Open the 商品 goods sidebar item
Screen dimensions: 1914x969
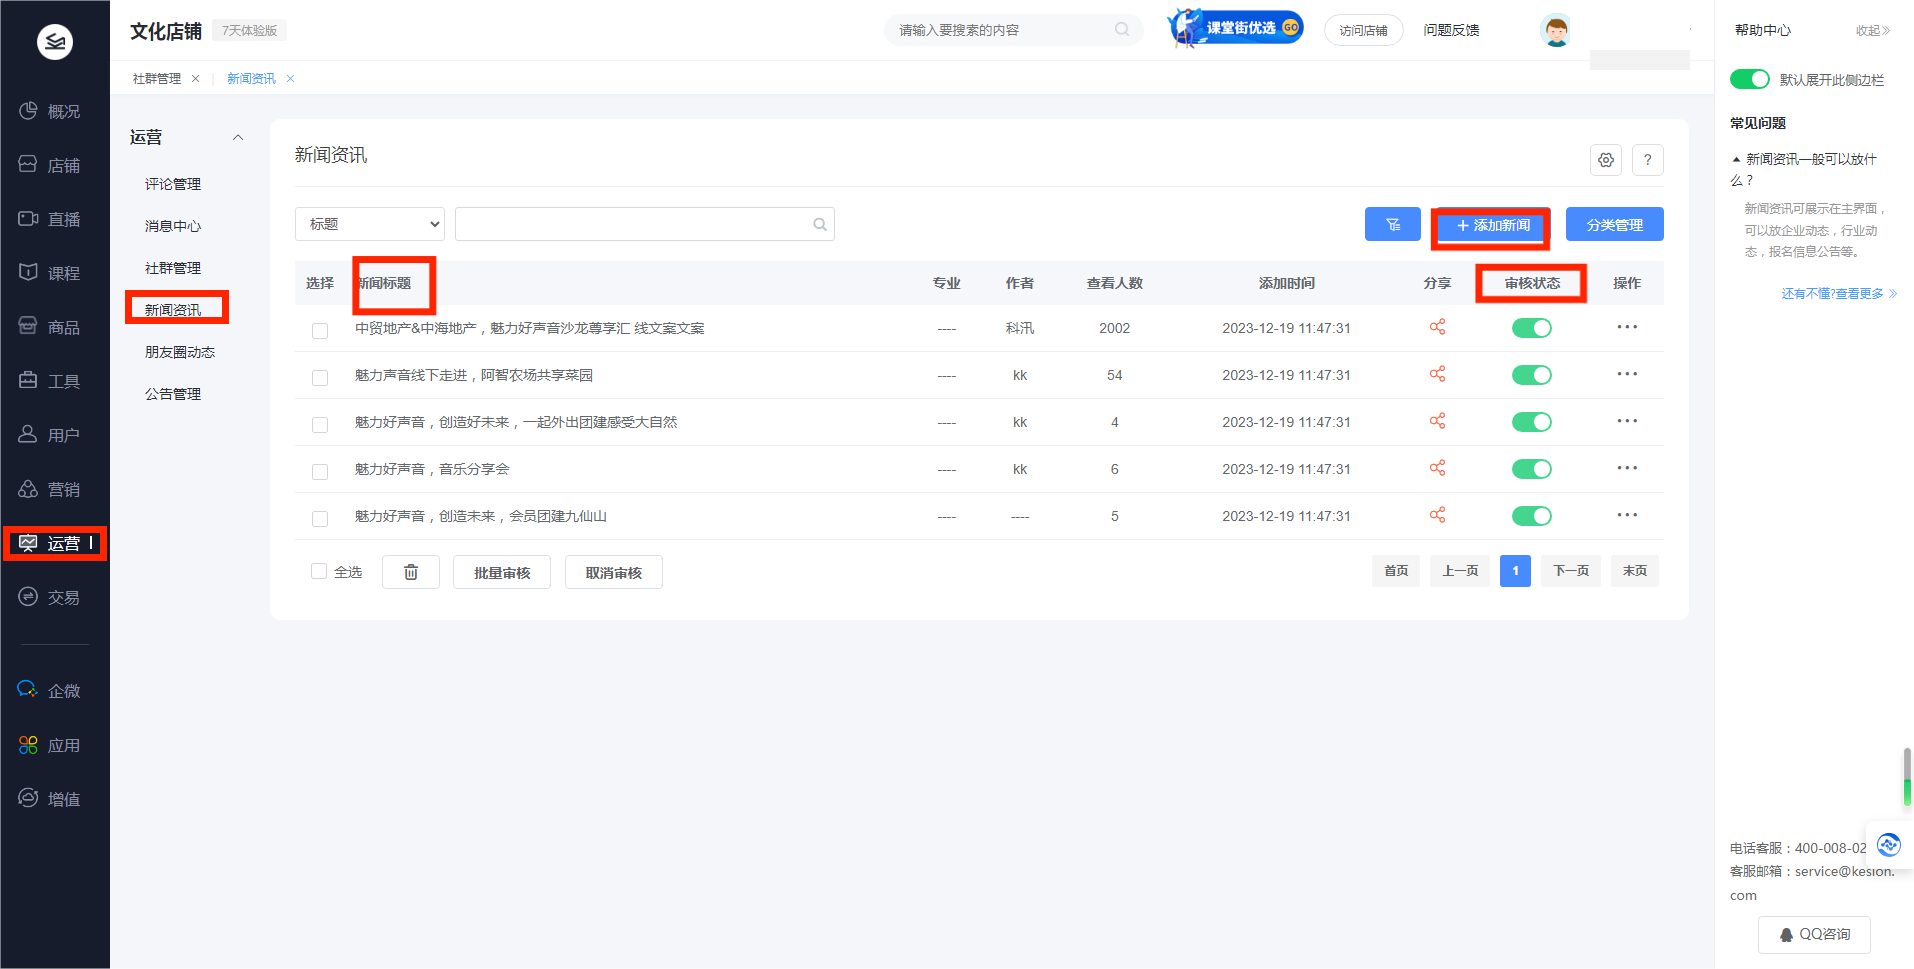(50, 327)
